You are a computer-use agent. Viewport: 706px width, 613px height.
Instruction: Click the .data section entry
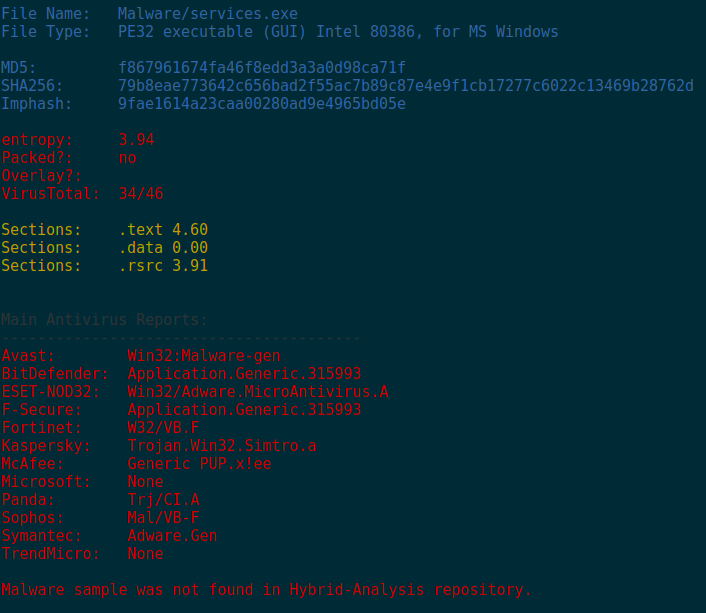tap(163, 248)
